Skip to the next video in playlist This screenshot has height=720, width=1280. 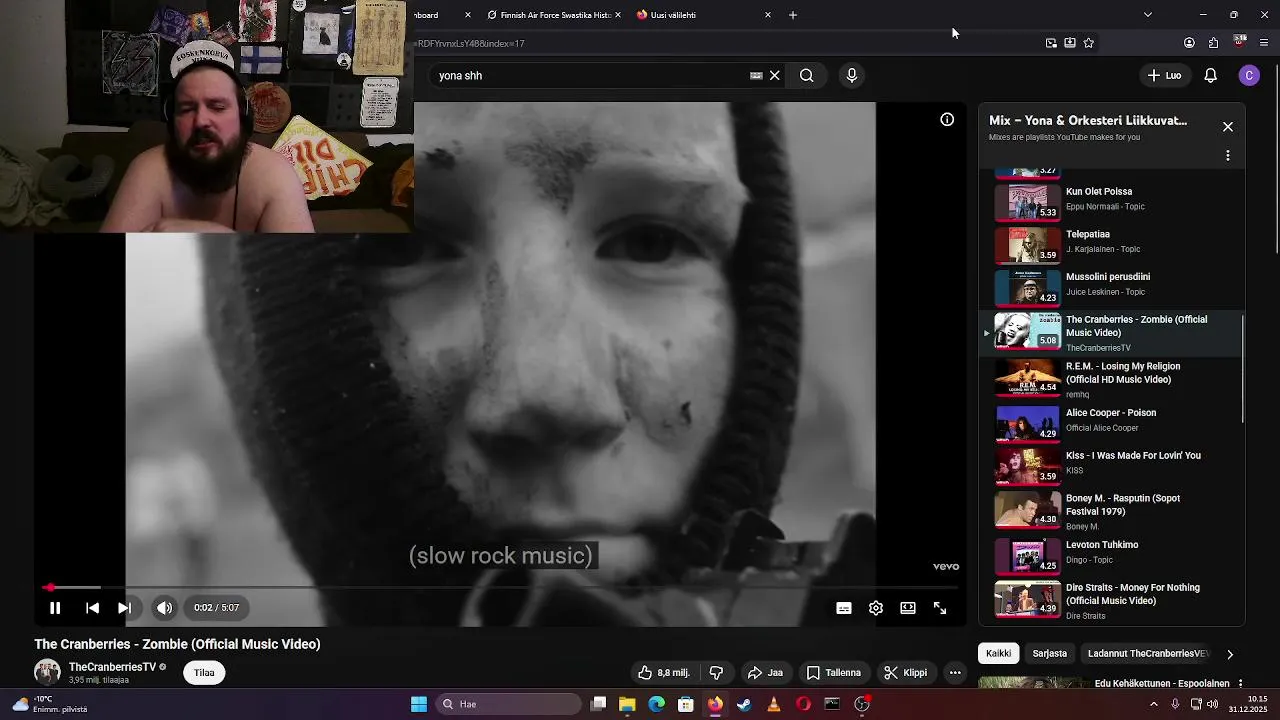[x=124, y=608]
